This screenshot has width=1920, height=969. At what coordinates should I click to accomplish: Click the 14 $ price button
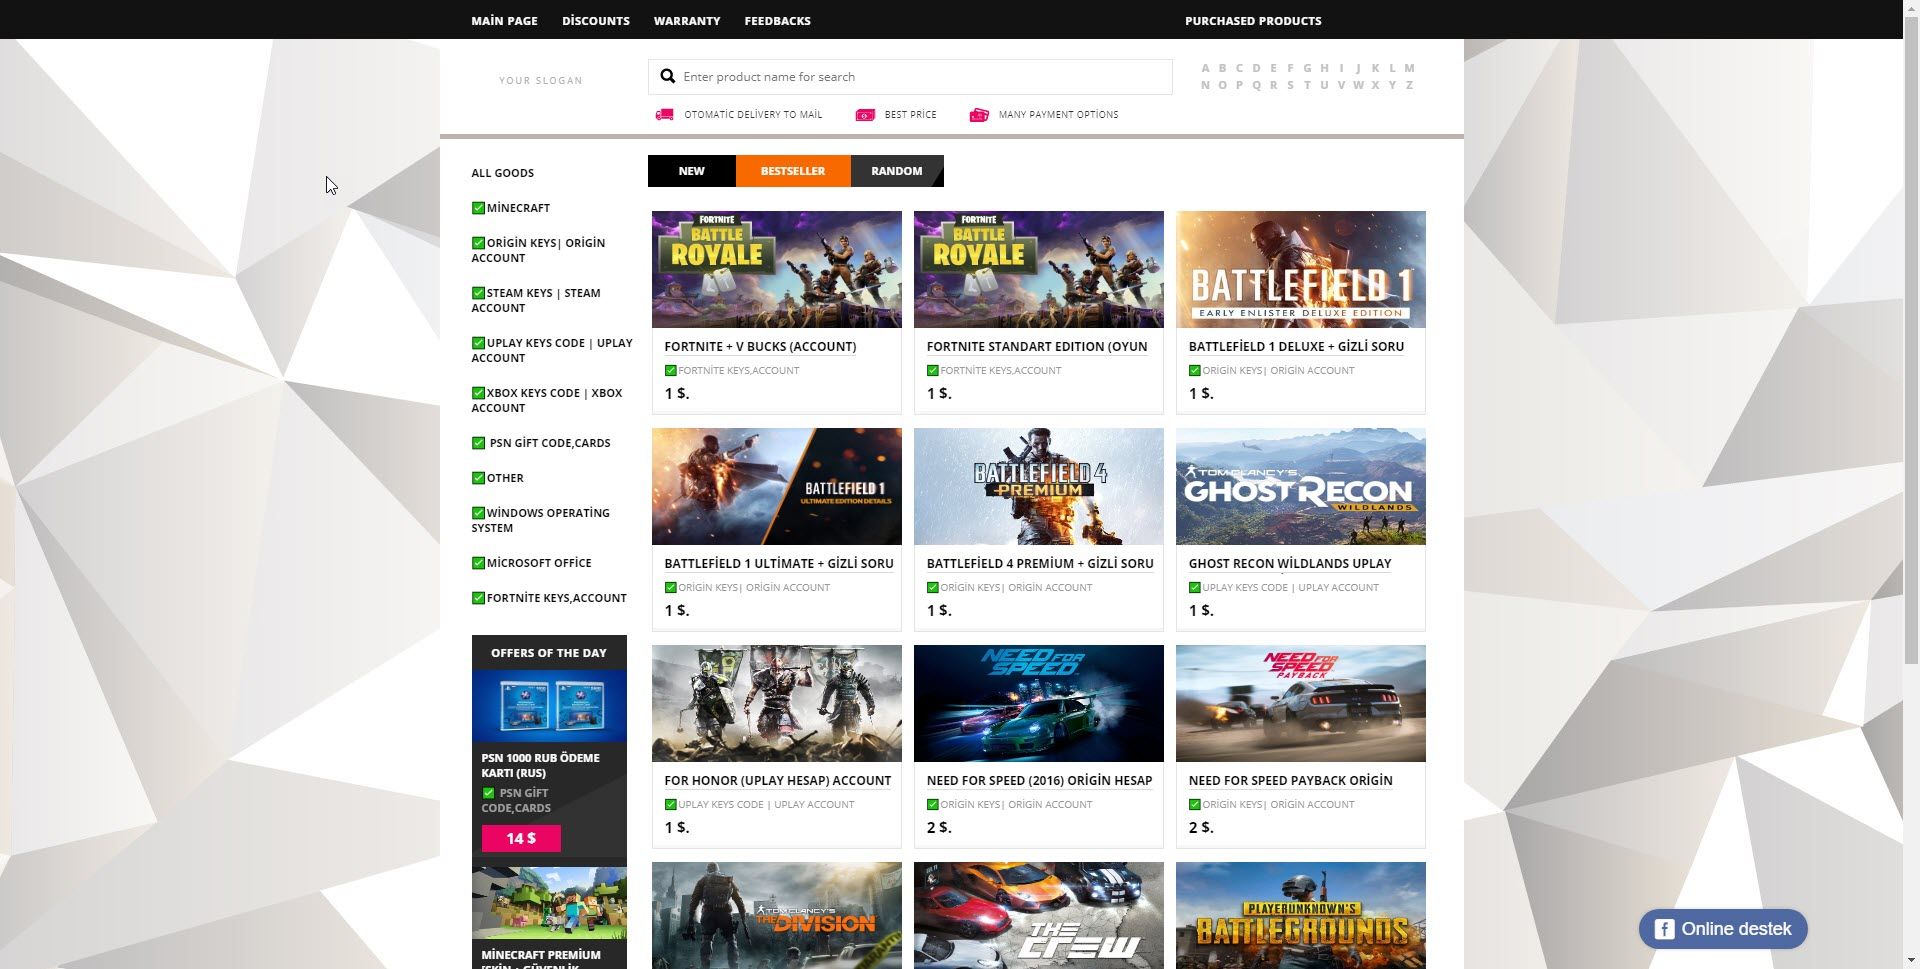(521, 838)
